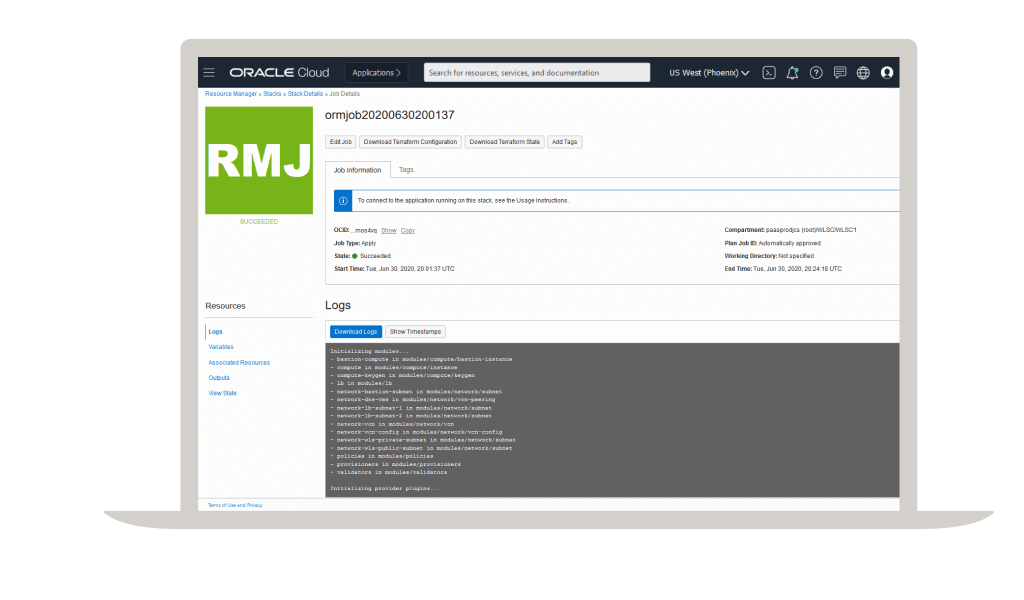Viewport: 1024px width, 600px height.
Task: Click the job title ormjob20200630200137
Action: [390, 115]
